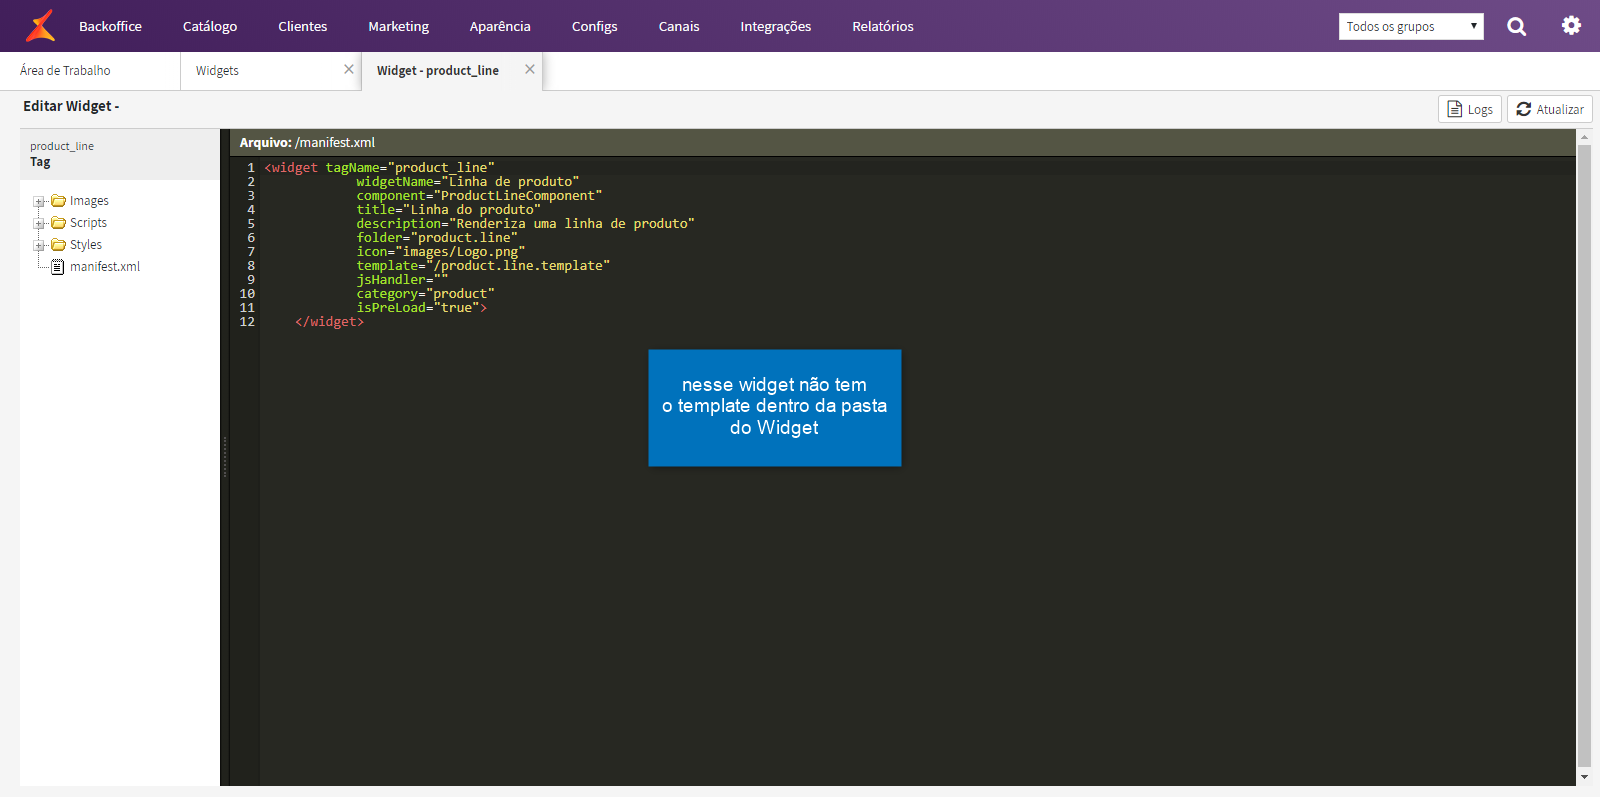Click the tagName="product_line" code line
1600x797 pixels.
click(379, 168)
